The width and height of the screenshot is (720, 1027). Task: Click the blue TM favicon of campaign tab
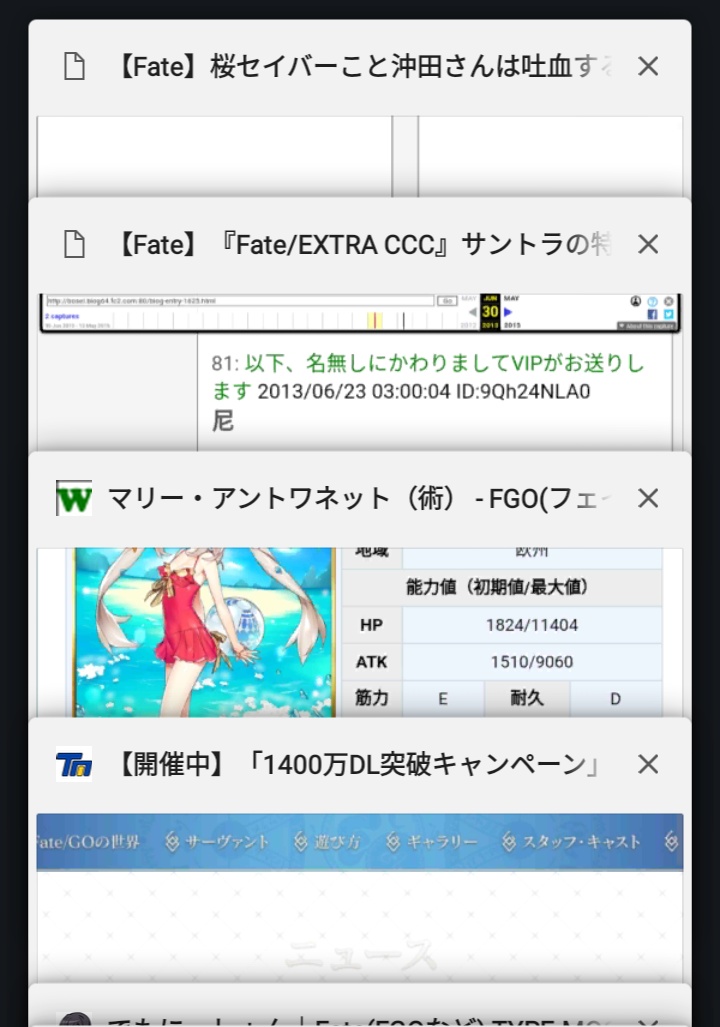tap(74, 764)
